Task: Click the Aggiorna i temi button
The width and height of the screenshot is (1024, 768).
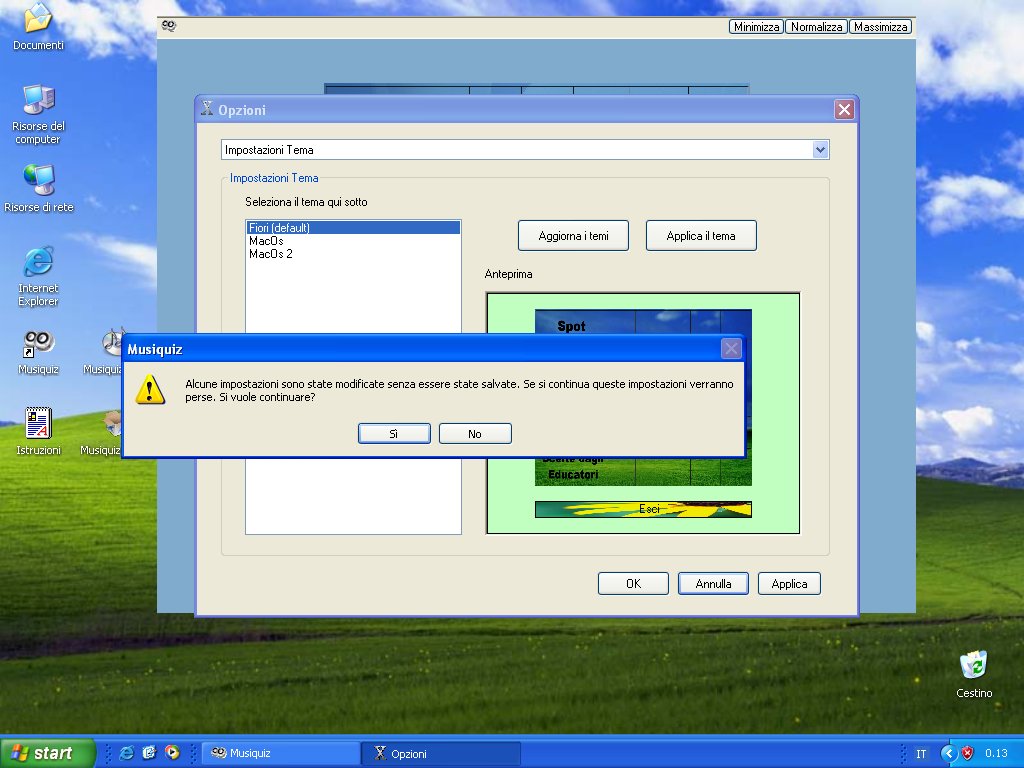Action: click(573, 236)
